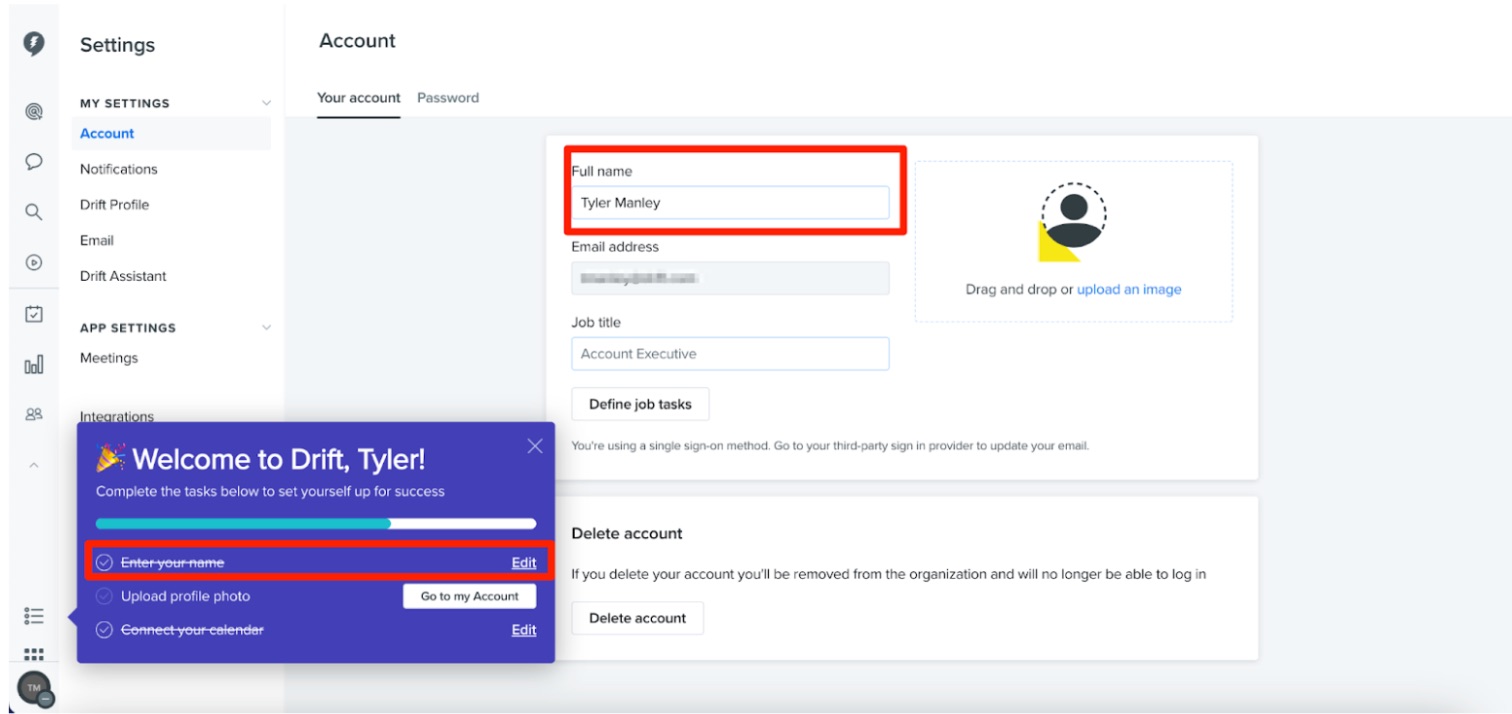Screen dimensions: 1512x714
Task: Click the Job title input field
Action: [x=730, y=354]
